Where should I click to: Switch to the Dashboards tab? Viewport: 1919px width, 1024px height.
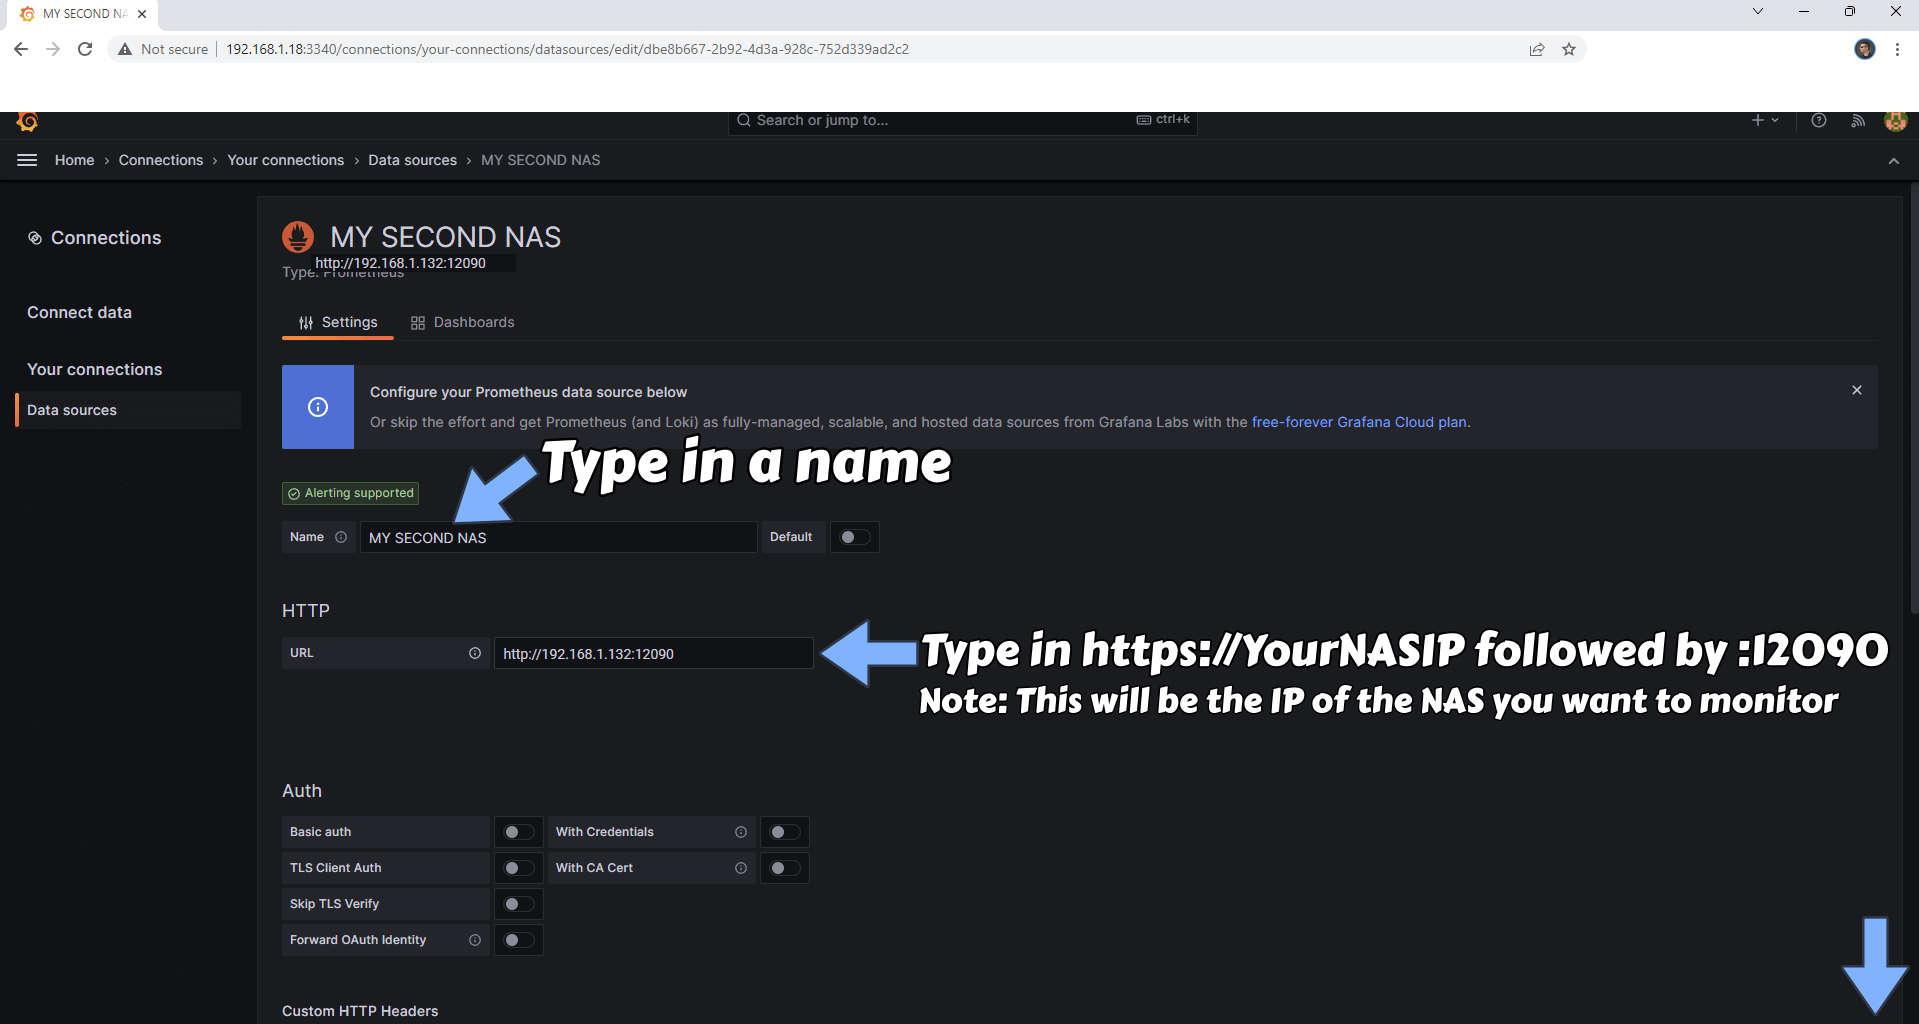[x=462, y=322]
